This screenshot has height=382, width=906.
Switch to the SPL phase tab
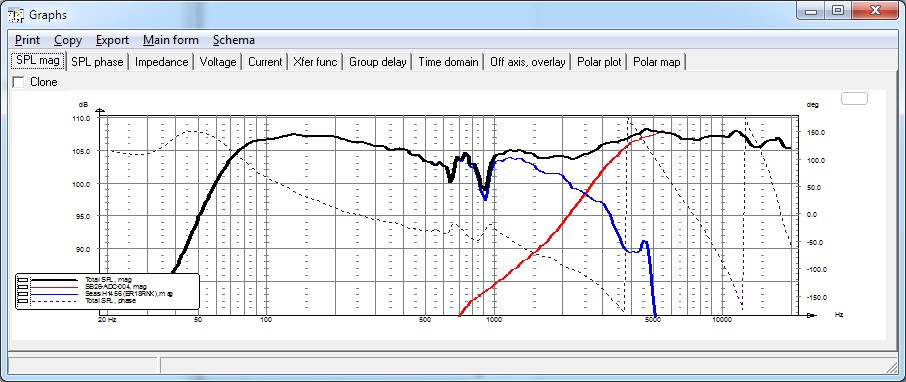(97, 62)
